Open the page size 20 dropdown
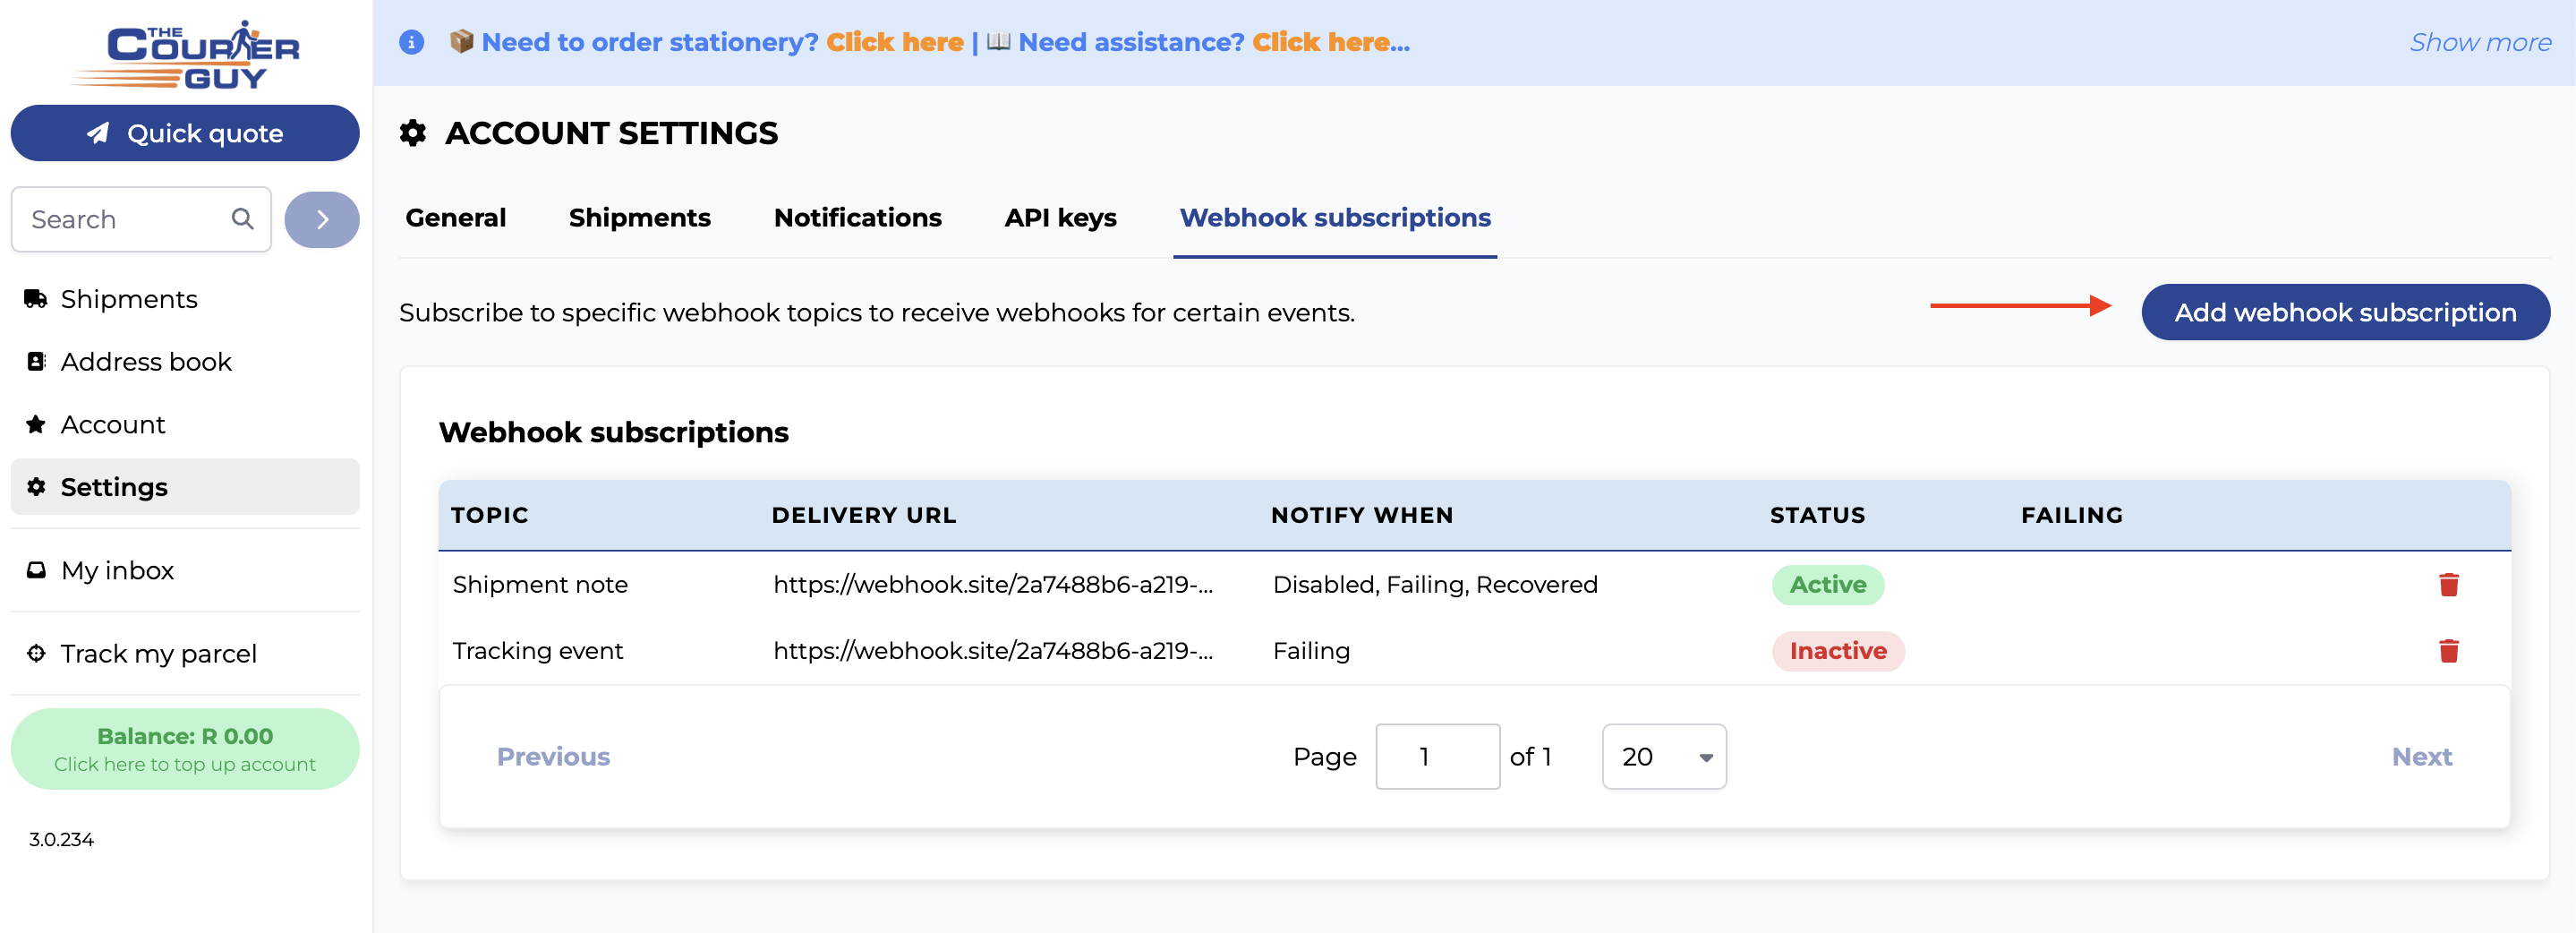The image size is (2576, 933). pos(1664,757)
